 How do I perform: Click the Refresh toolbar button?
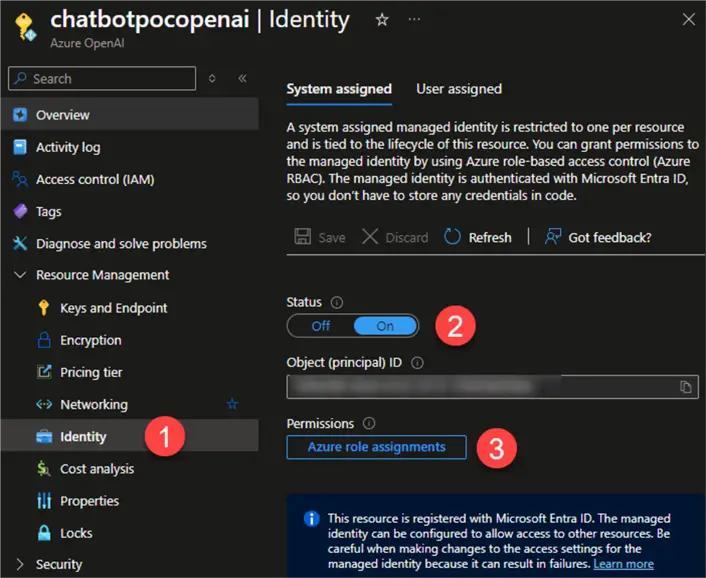pyautogui.click(x=478, y=237)
